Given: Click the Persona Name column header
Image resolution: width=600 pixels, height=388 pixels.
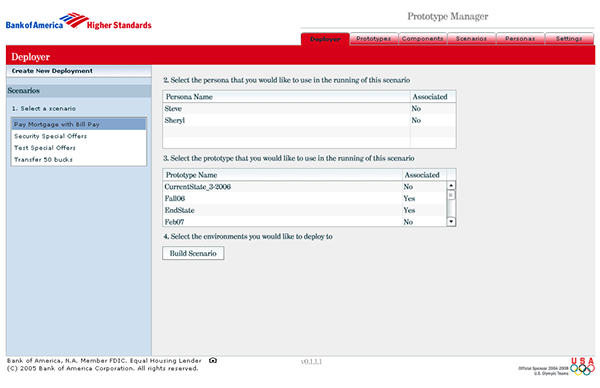Looking at the screenshot, I should point(286,97).
